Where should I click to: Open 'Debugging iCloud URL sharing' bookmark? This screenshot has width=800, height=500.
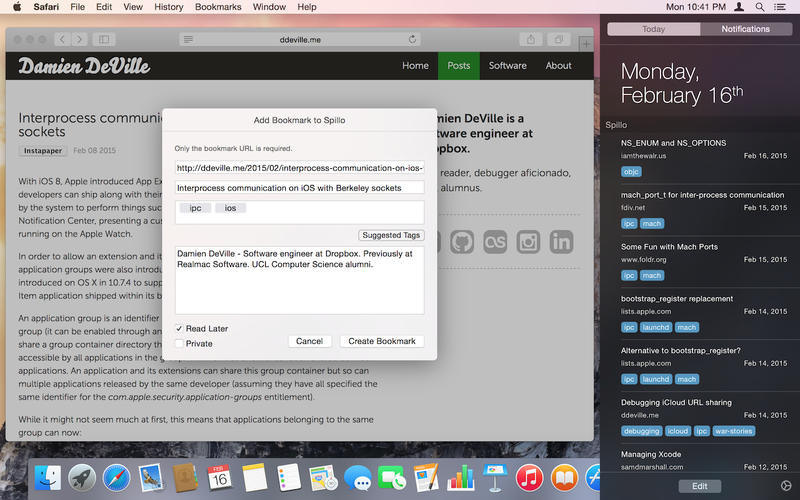[x=676, y=403]
